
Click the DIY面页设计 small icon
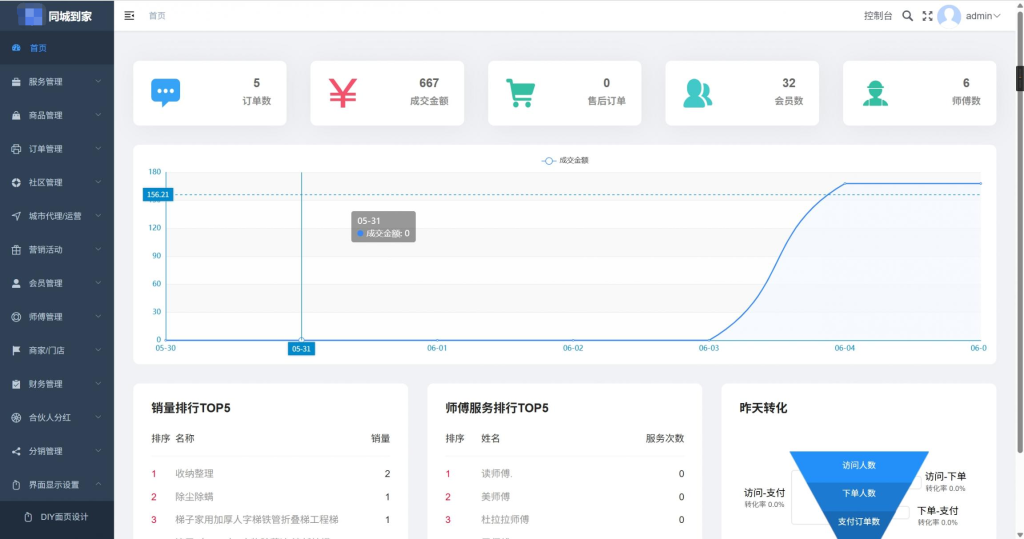(x=28, y=517)
